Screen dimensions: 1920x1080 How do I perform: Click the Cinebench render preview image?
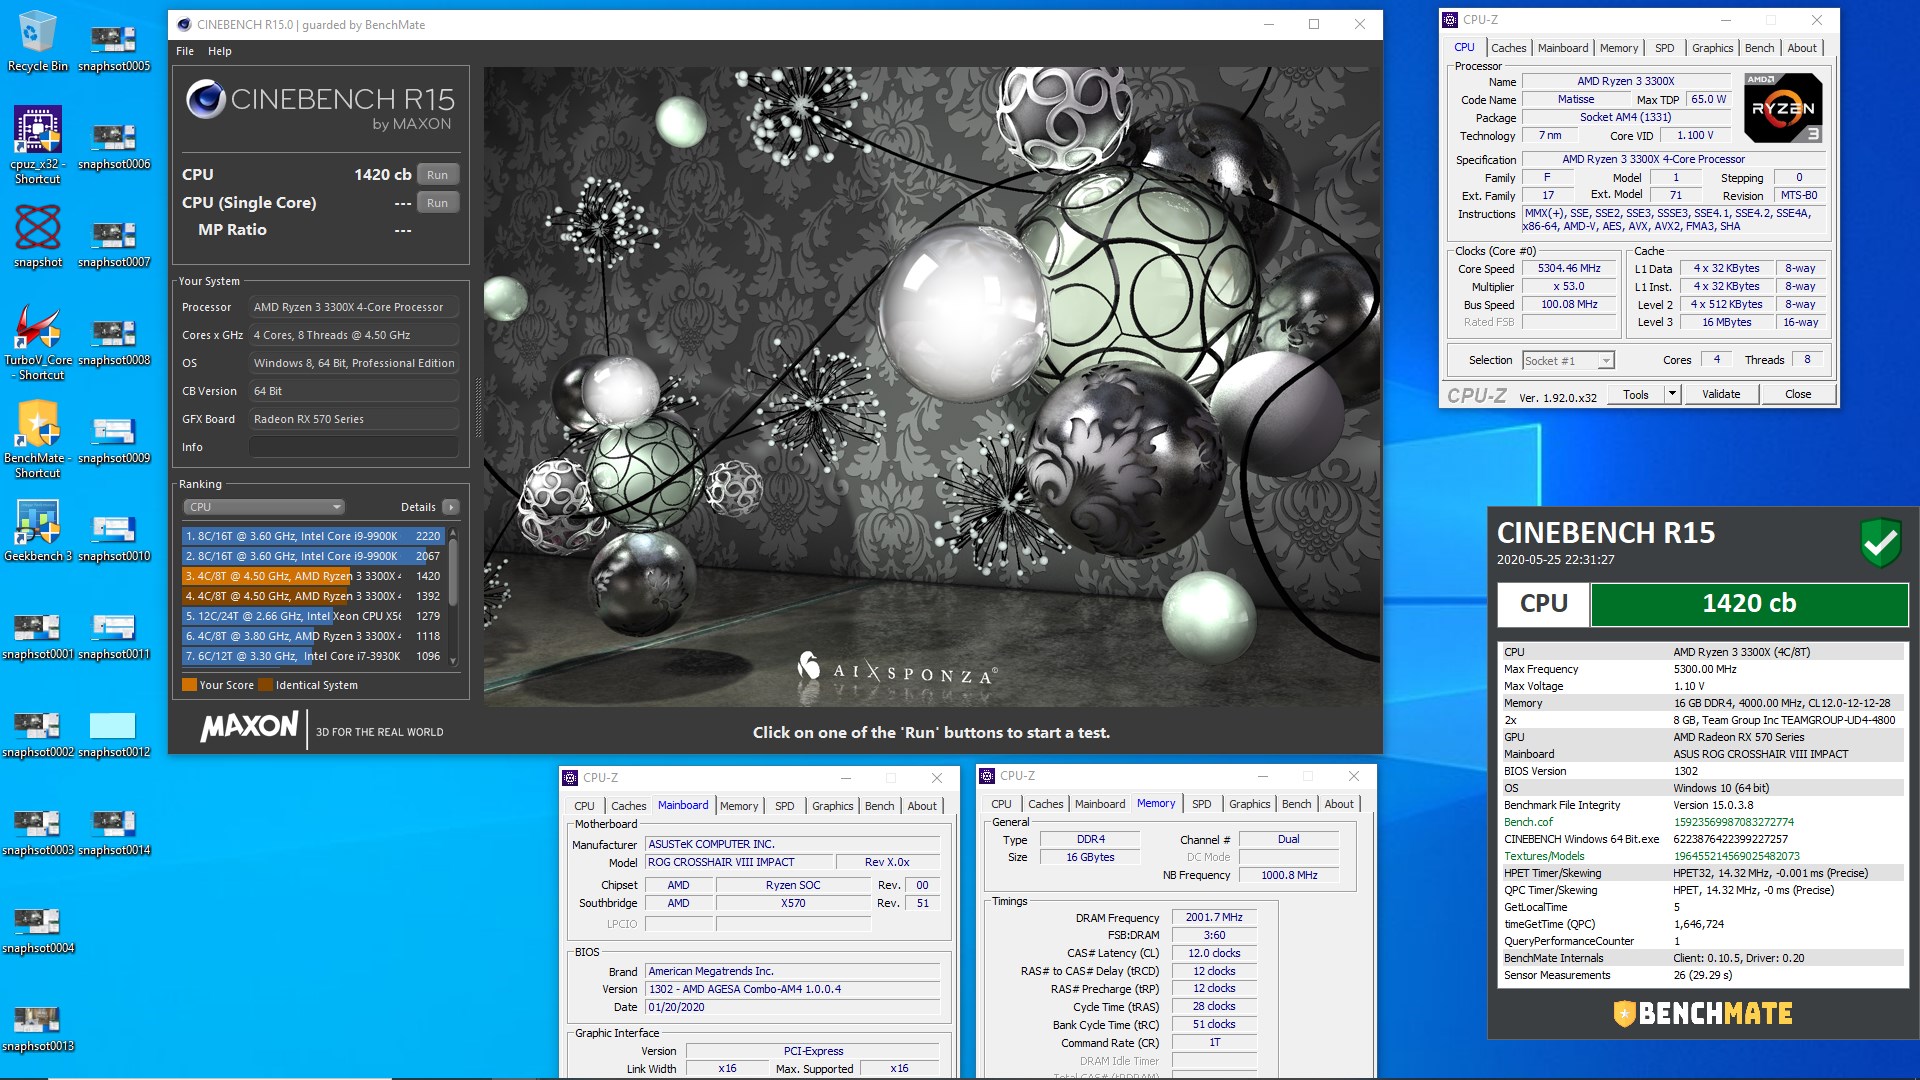[932, 387]
